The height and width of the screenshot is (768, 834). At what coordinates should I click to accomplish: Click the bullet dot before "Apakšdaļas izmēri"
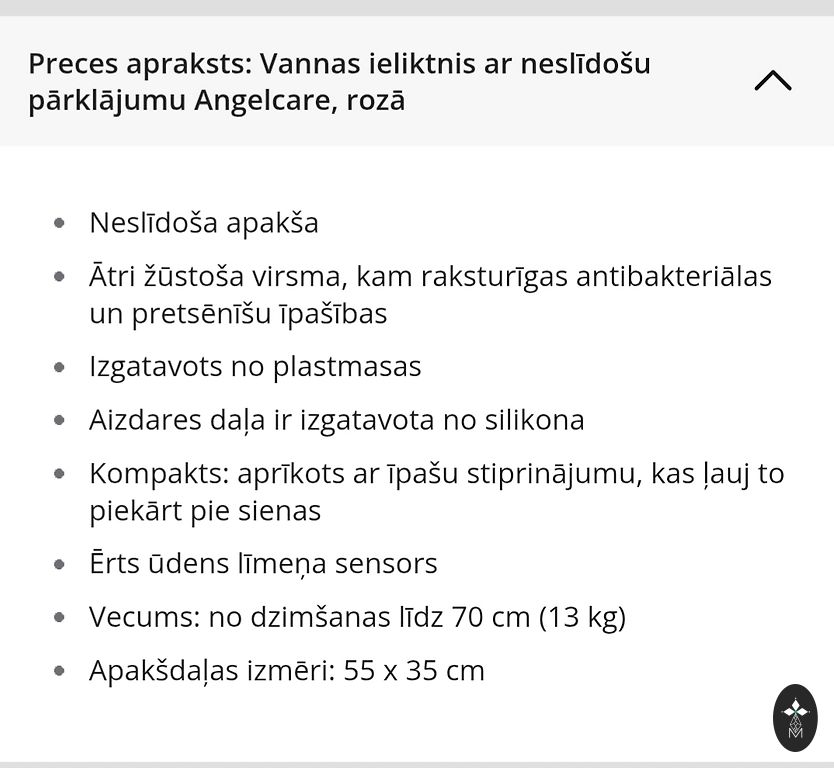click(x=60, y=671)
